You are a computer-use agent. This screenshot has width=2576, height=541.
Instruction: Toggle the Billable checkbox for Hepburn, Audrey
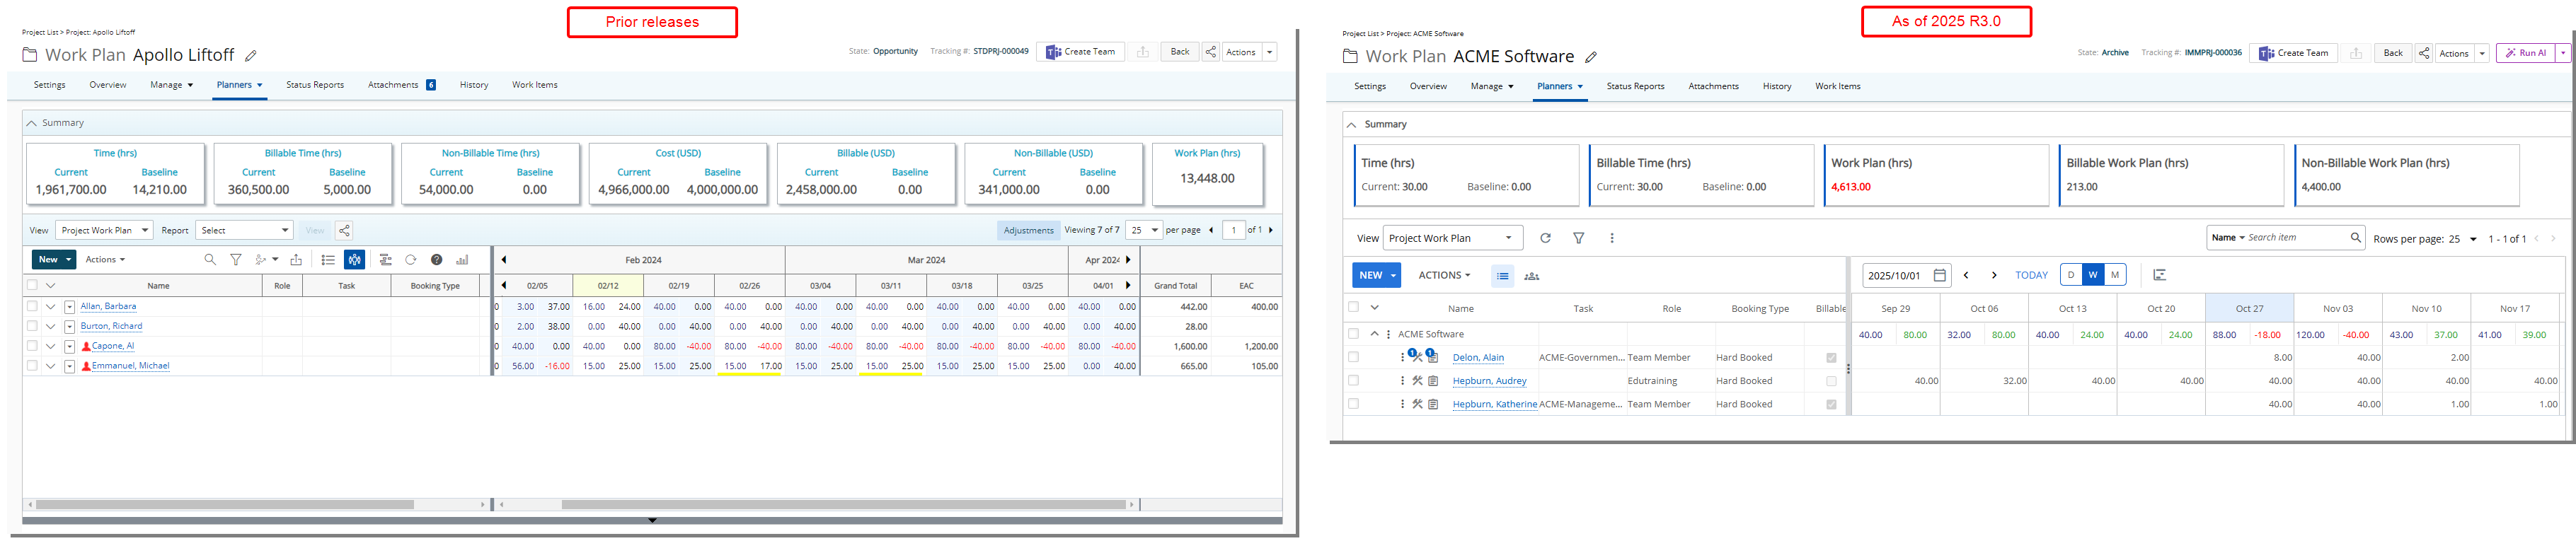point(1831,381)
